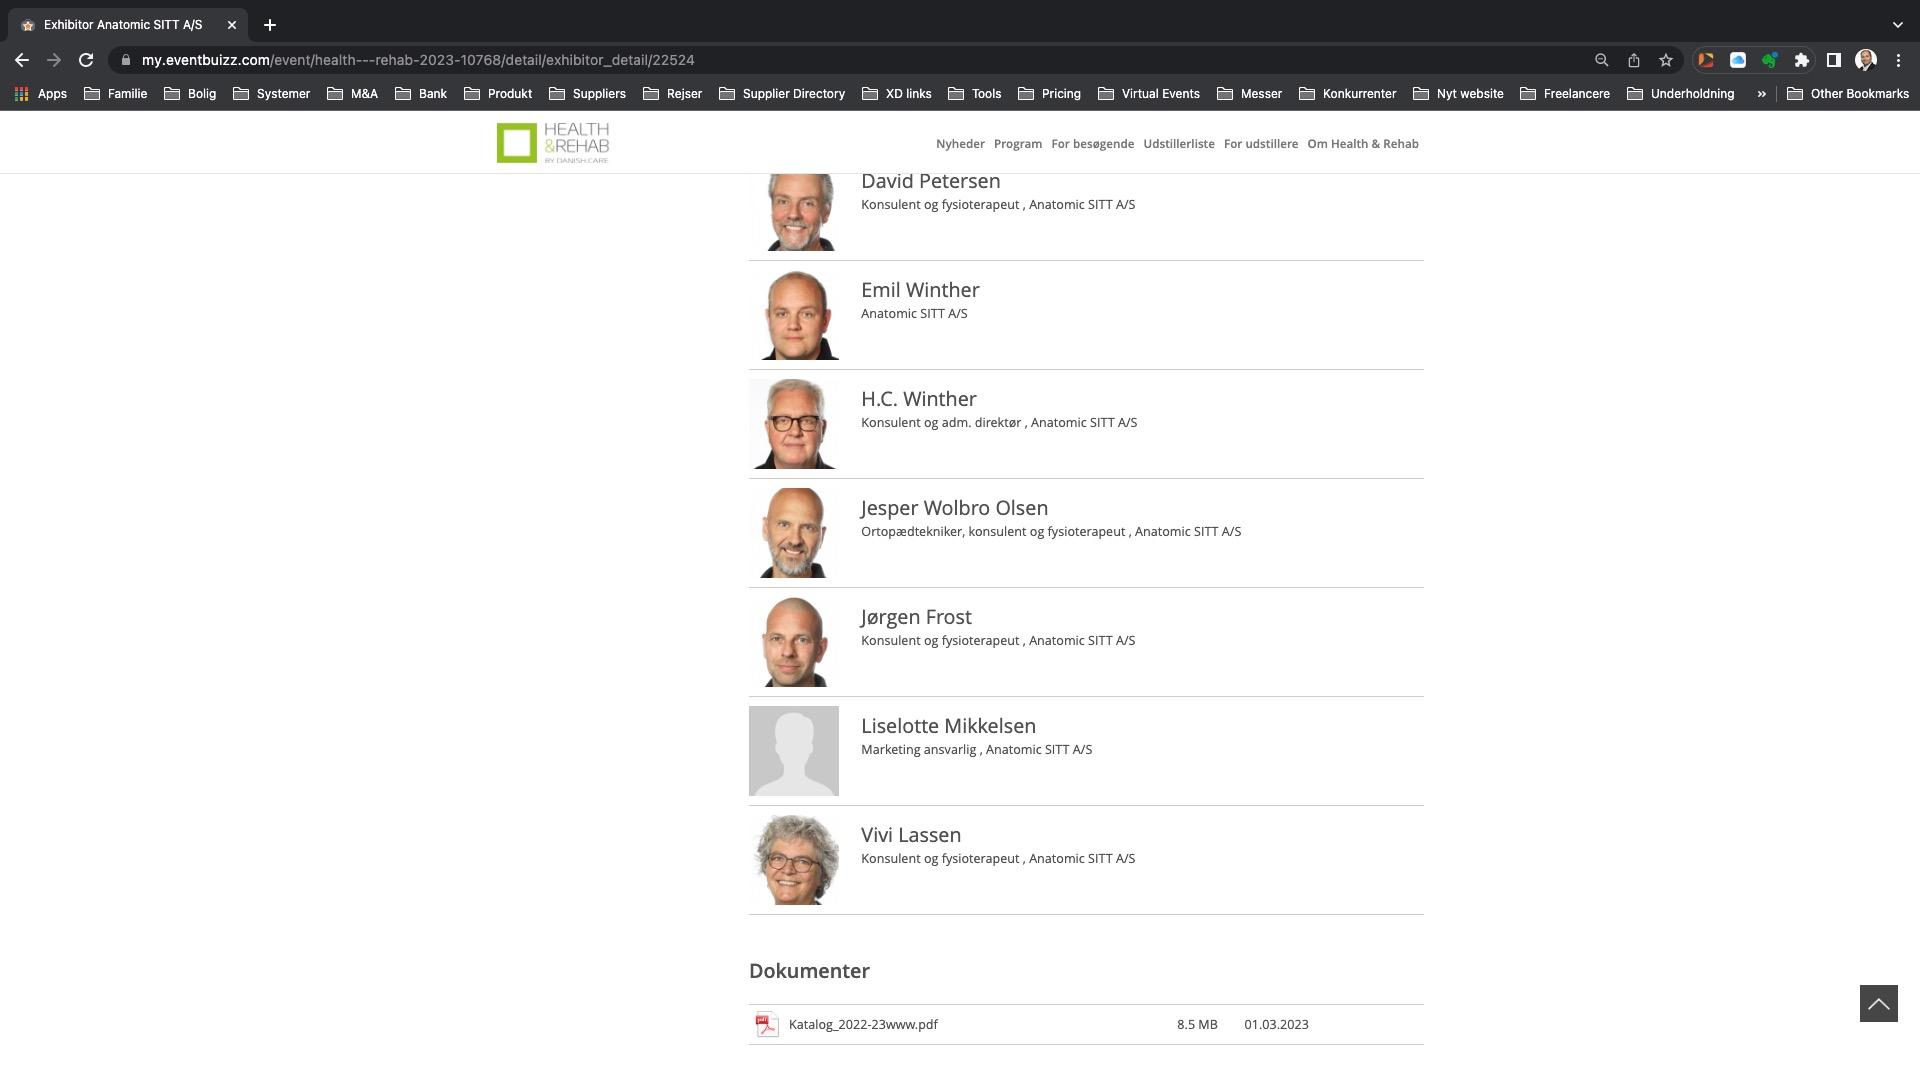1920x1080 pixels.
Task: Expand the tab search chevron at top right
Action: click(1897, 24)
